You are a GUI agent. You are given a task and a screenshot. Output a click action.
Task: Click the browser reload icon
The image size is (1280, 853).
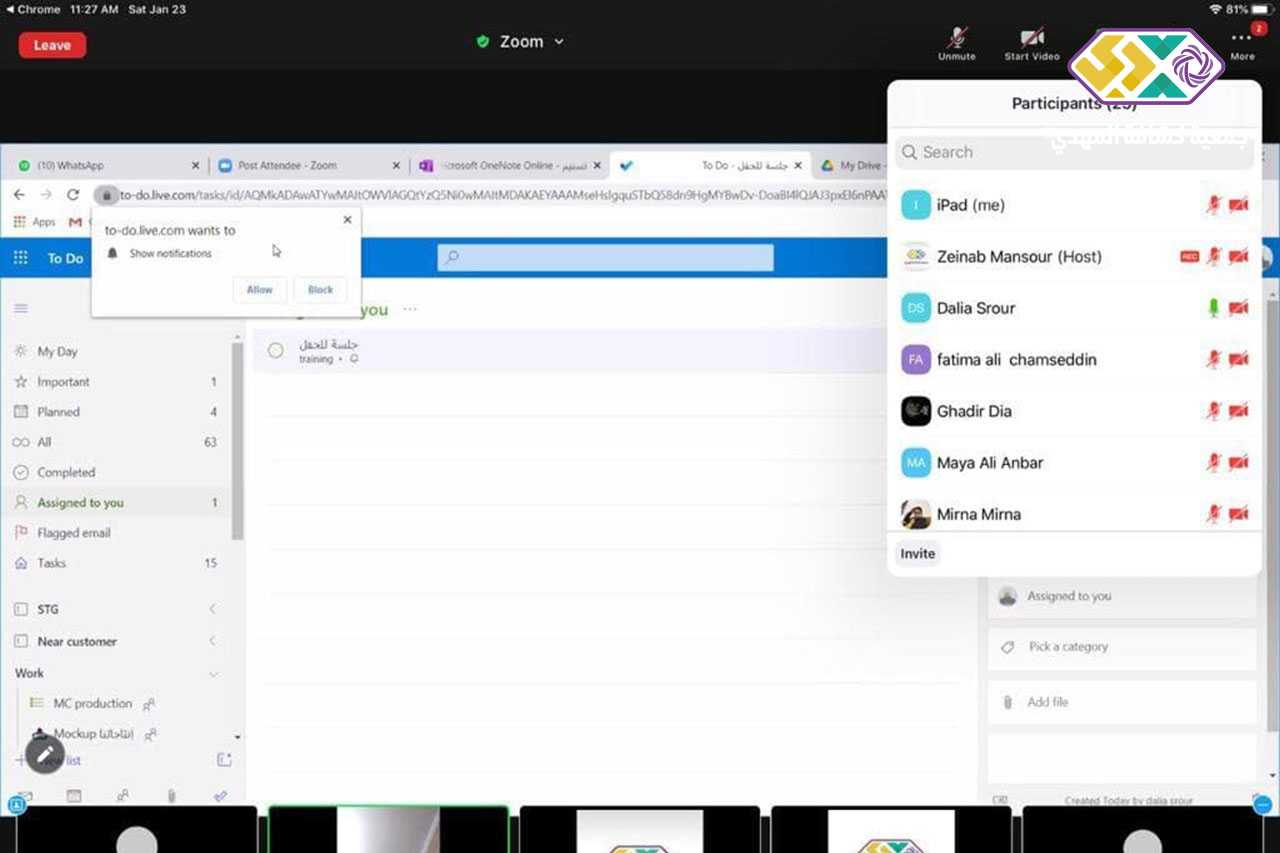coord(73,195)
